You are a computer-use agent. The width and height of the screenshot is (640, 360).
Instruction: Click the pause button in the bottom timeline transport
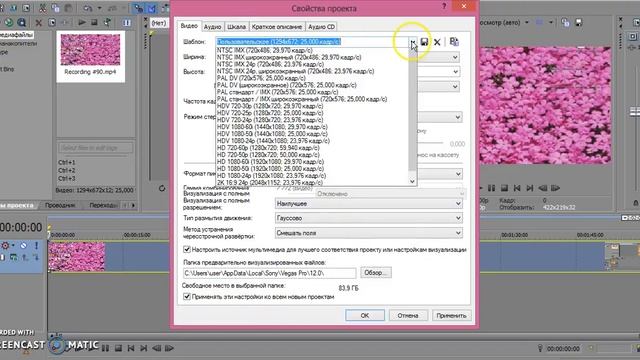[x=105, y=348]
